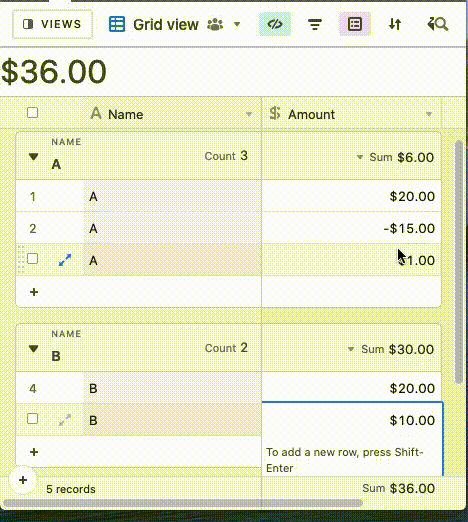Collapse group A using its triangle
Viewport: 468px width, 522px height.
(33, 156)
